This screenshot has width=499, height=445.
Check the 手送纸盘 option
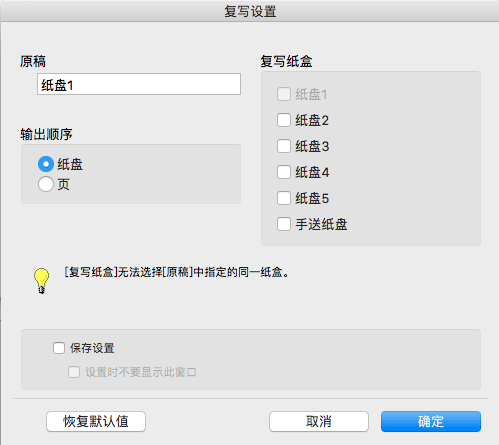284,224
